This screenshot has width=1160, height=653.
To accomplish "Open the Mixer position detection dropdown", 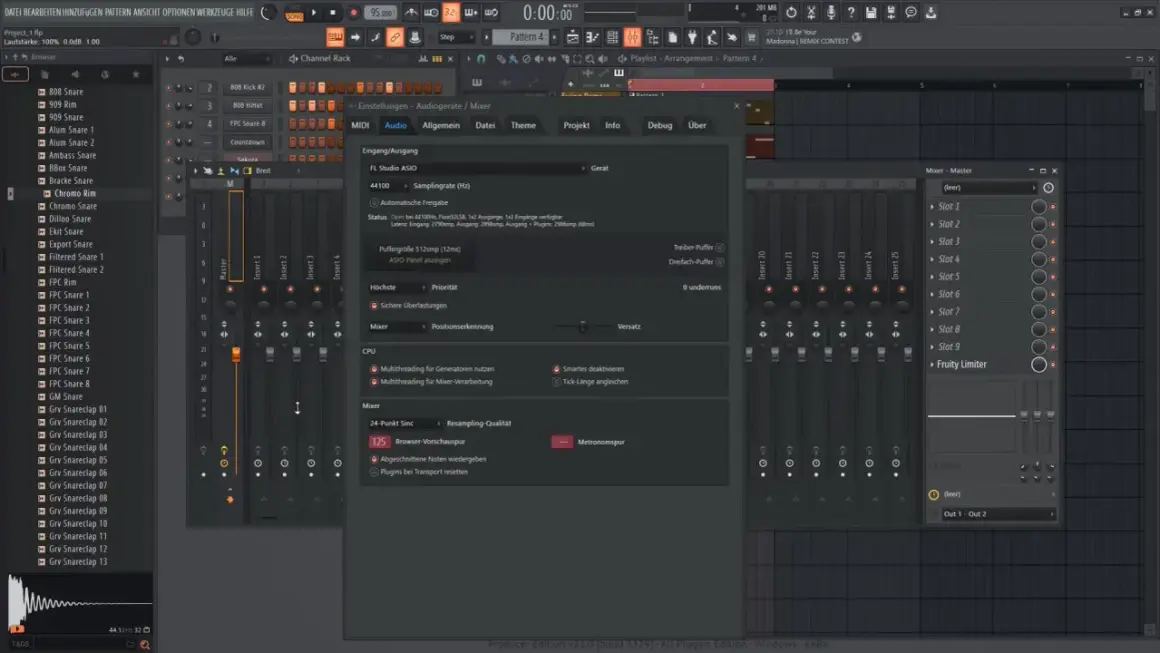I will tap(397, 326).
